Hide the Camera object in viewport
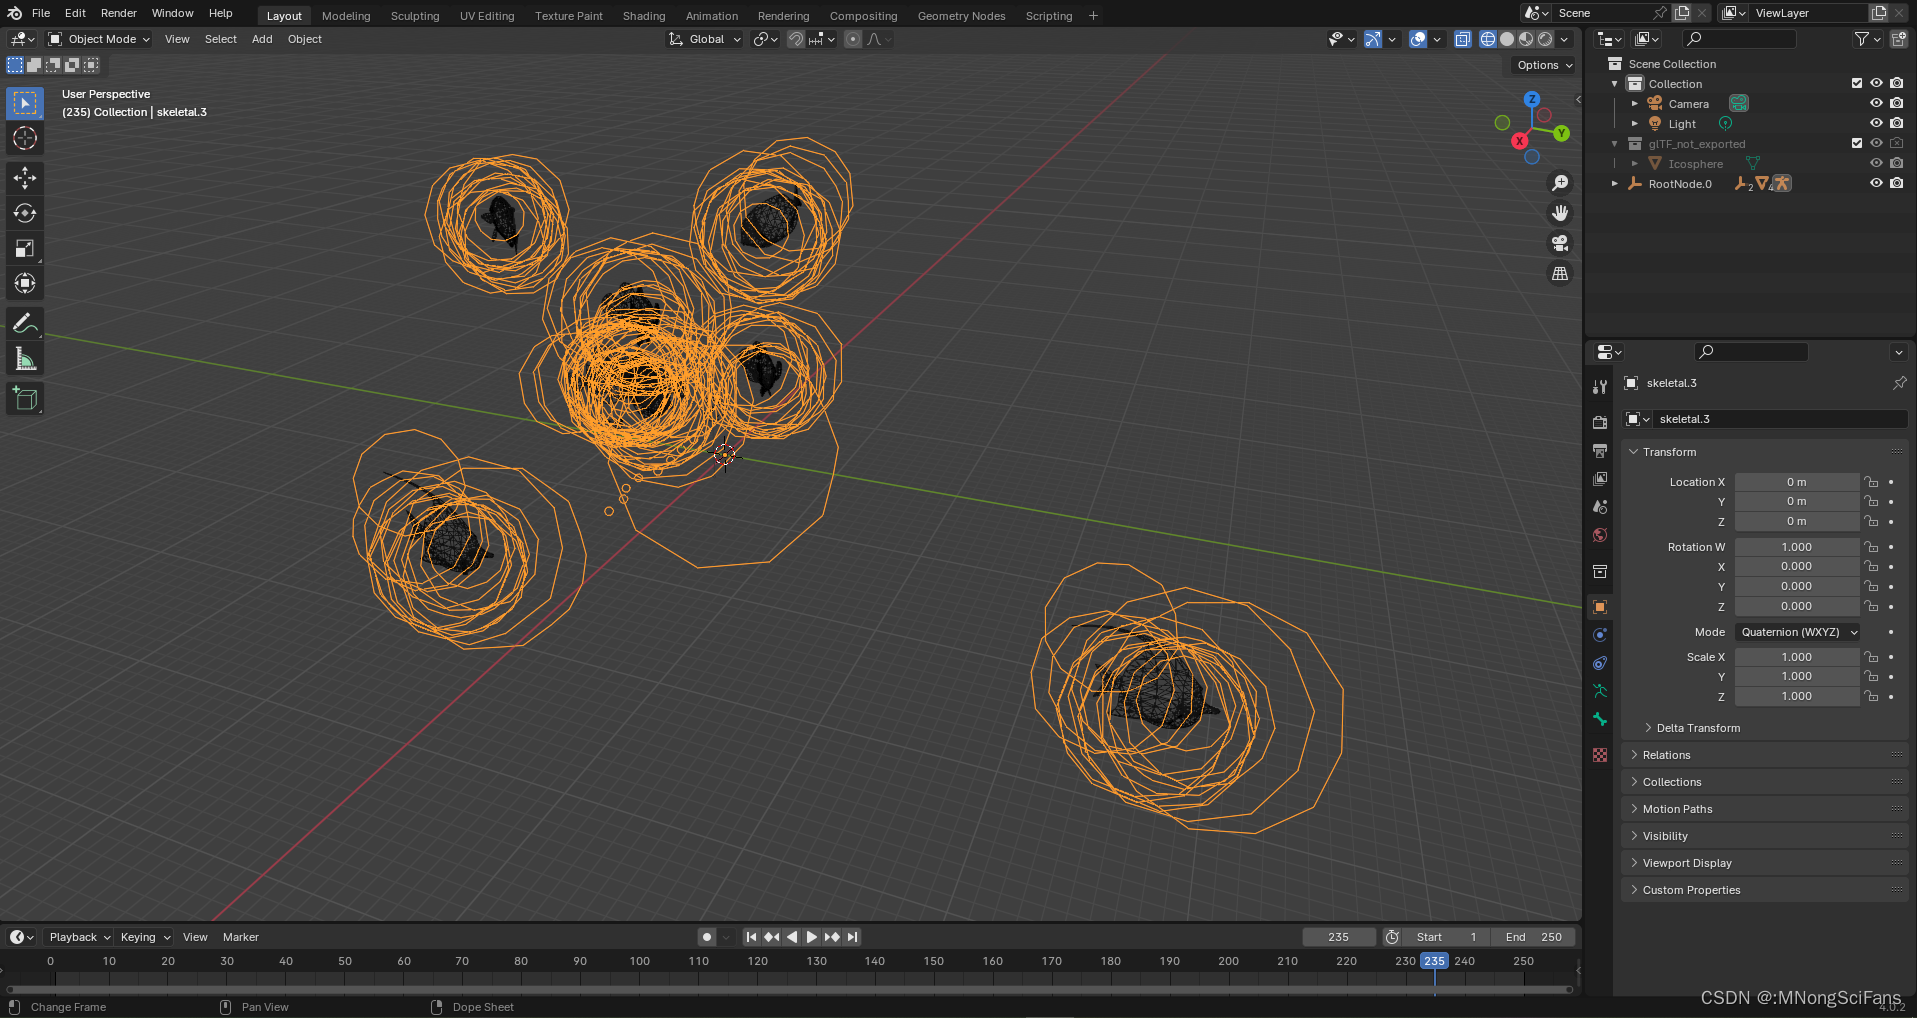The image size is (1917, 1018). tap(1876, 104)
